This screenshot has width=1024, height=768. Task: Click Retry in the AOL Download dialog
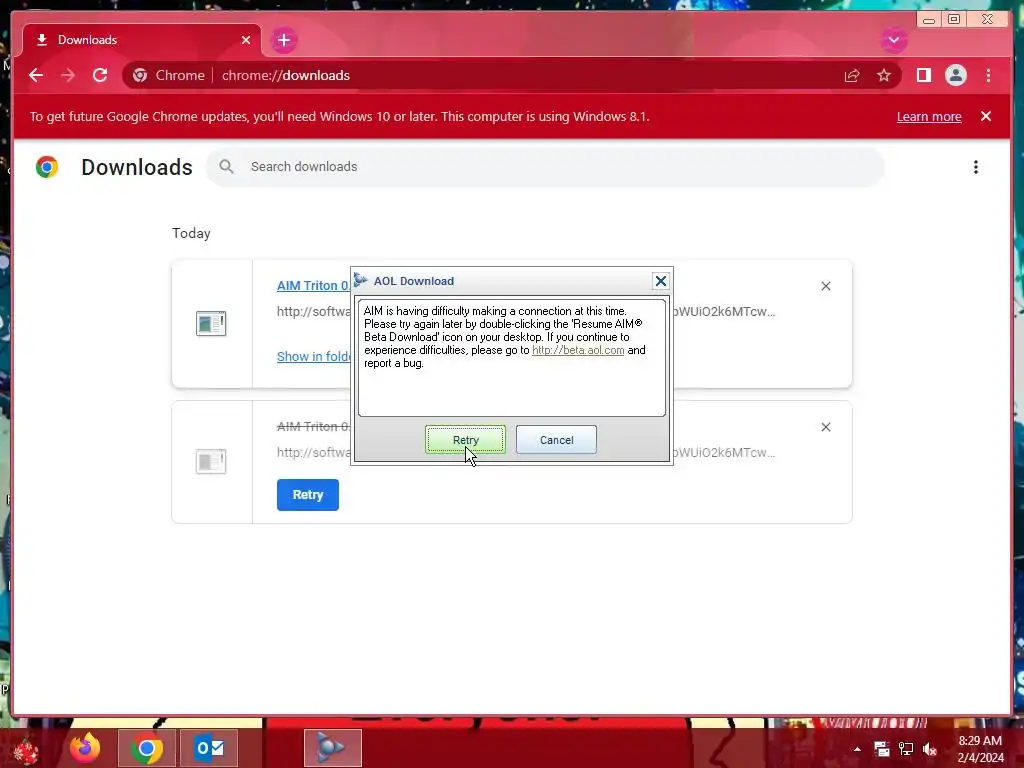(465, 440)
